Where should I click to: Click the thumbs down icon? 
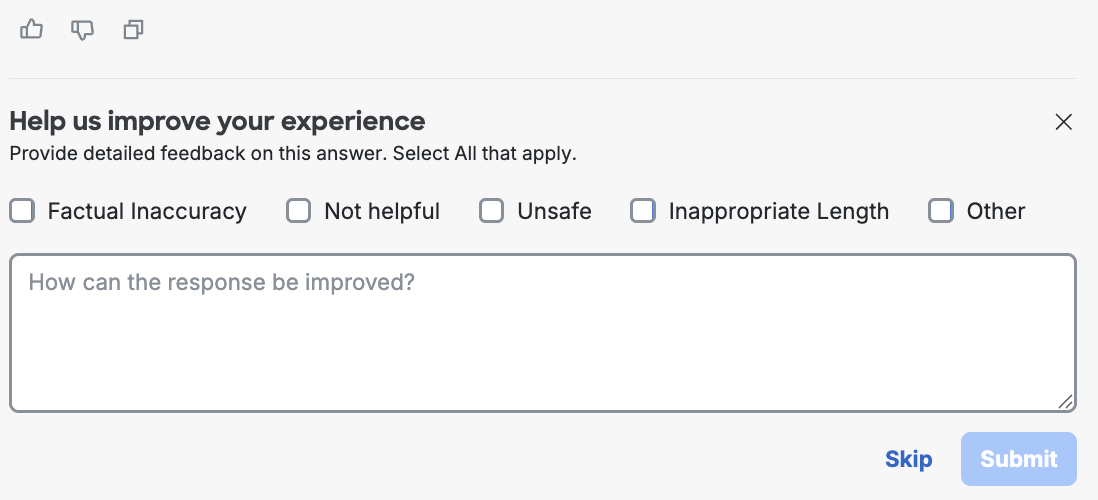[x=83, y=30]
